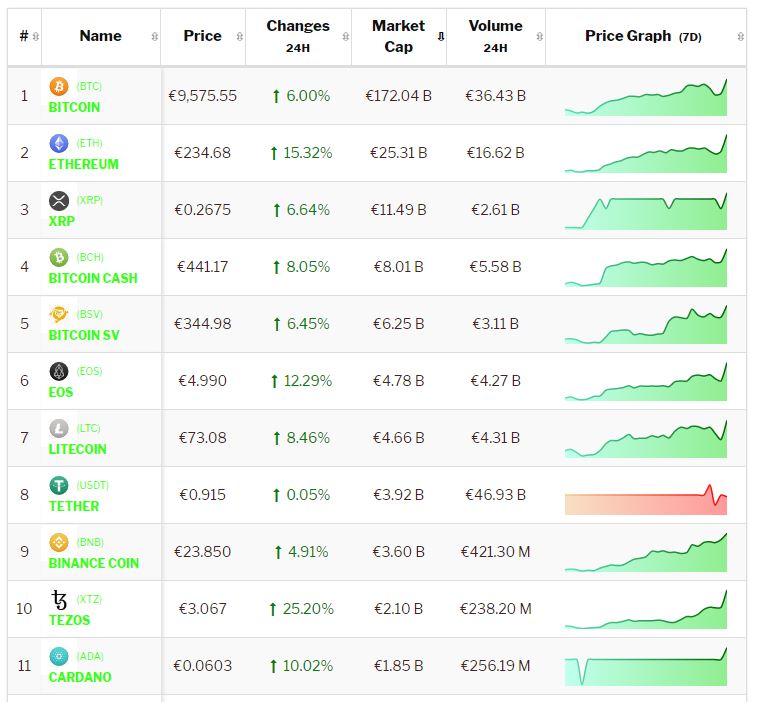Click the Ethereum diamond logo icon

point(59,143)
